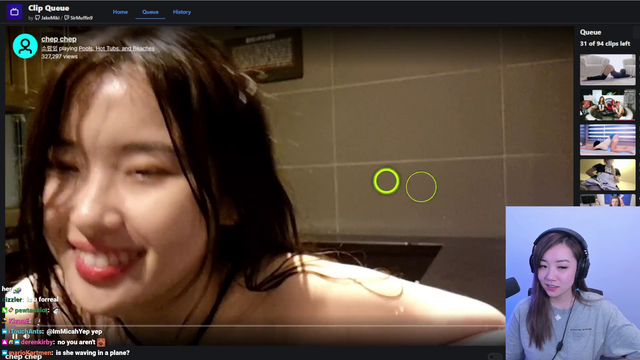This screenshot has height=360, width=640.
Task: Open the JakeMiki GitHub profile icon link
Action: click(x=38, y=18)
